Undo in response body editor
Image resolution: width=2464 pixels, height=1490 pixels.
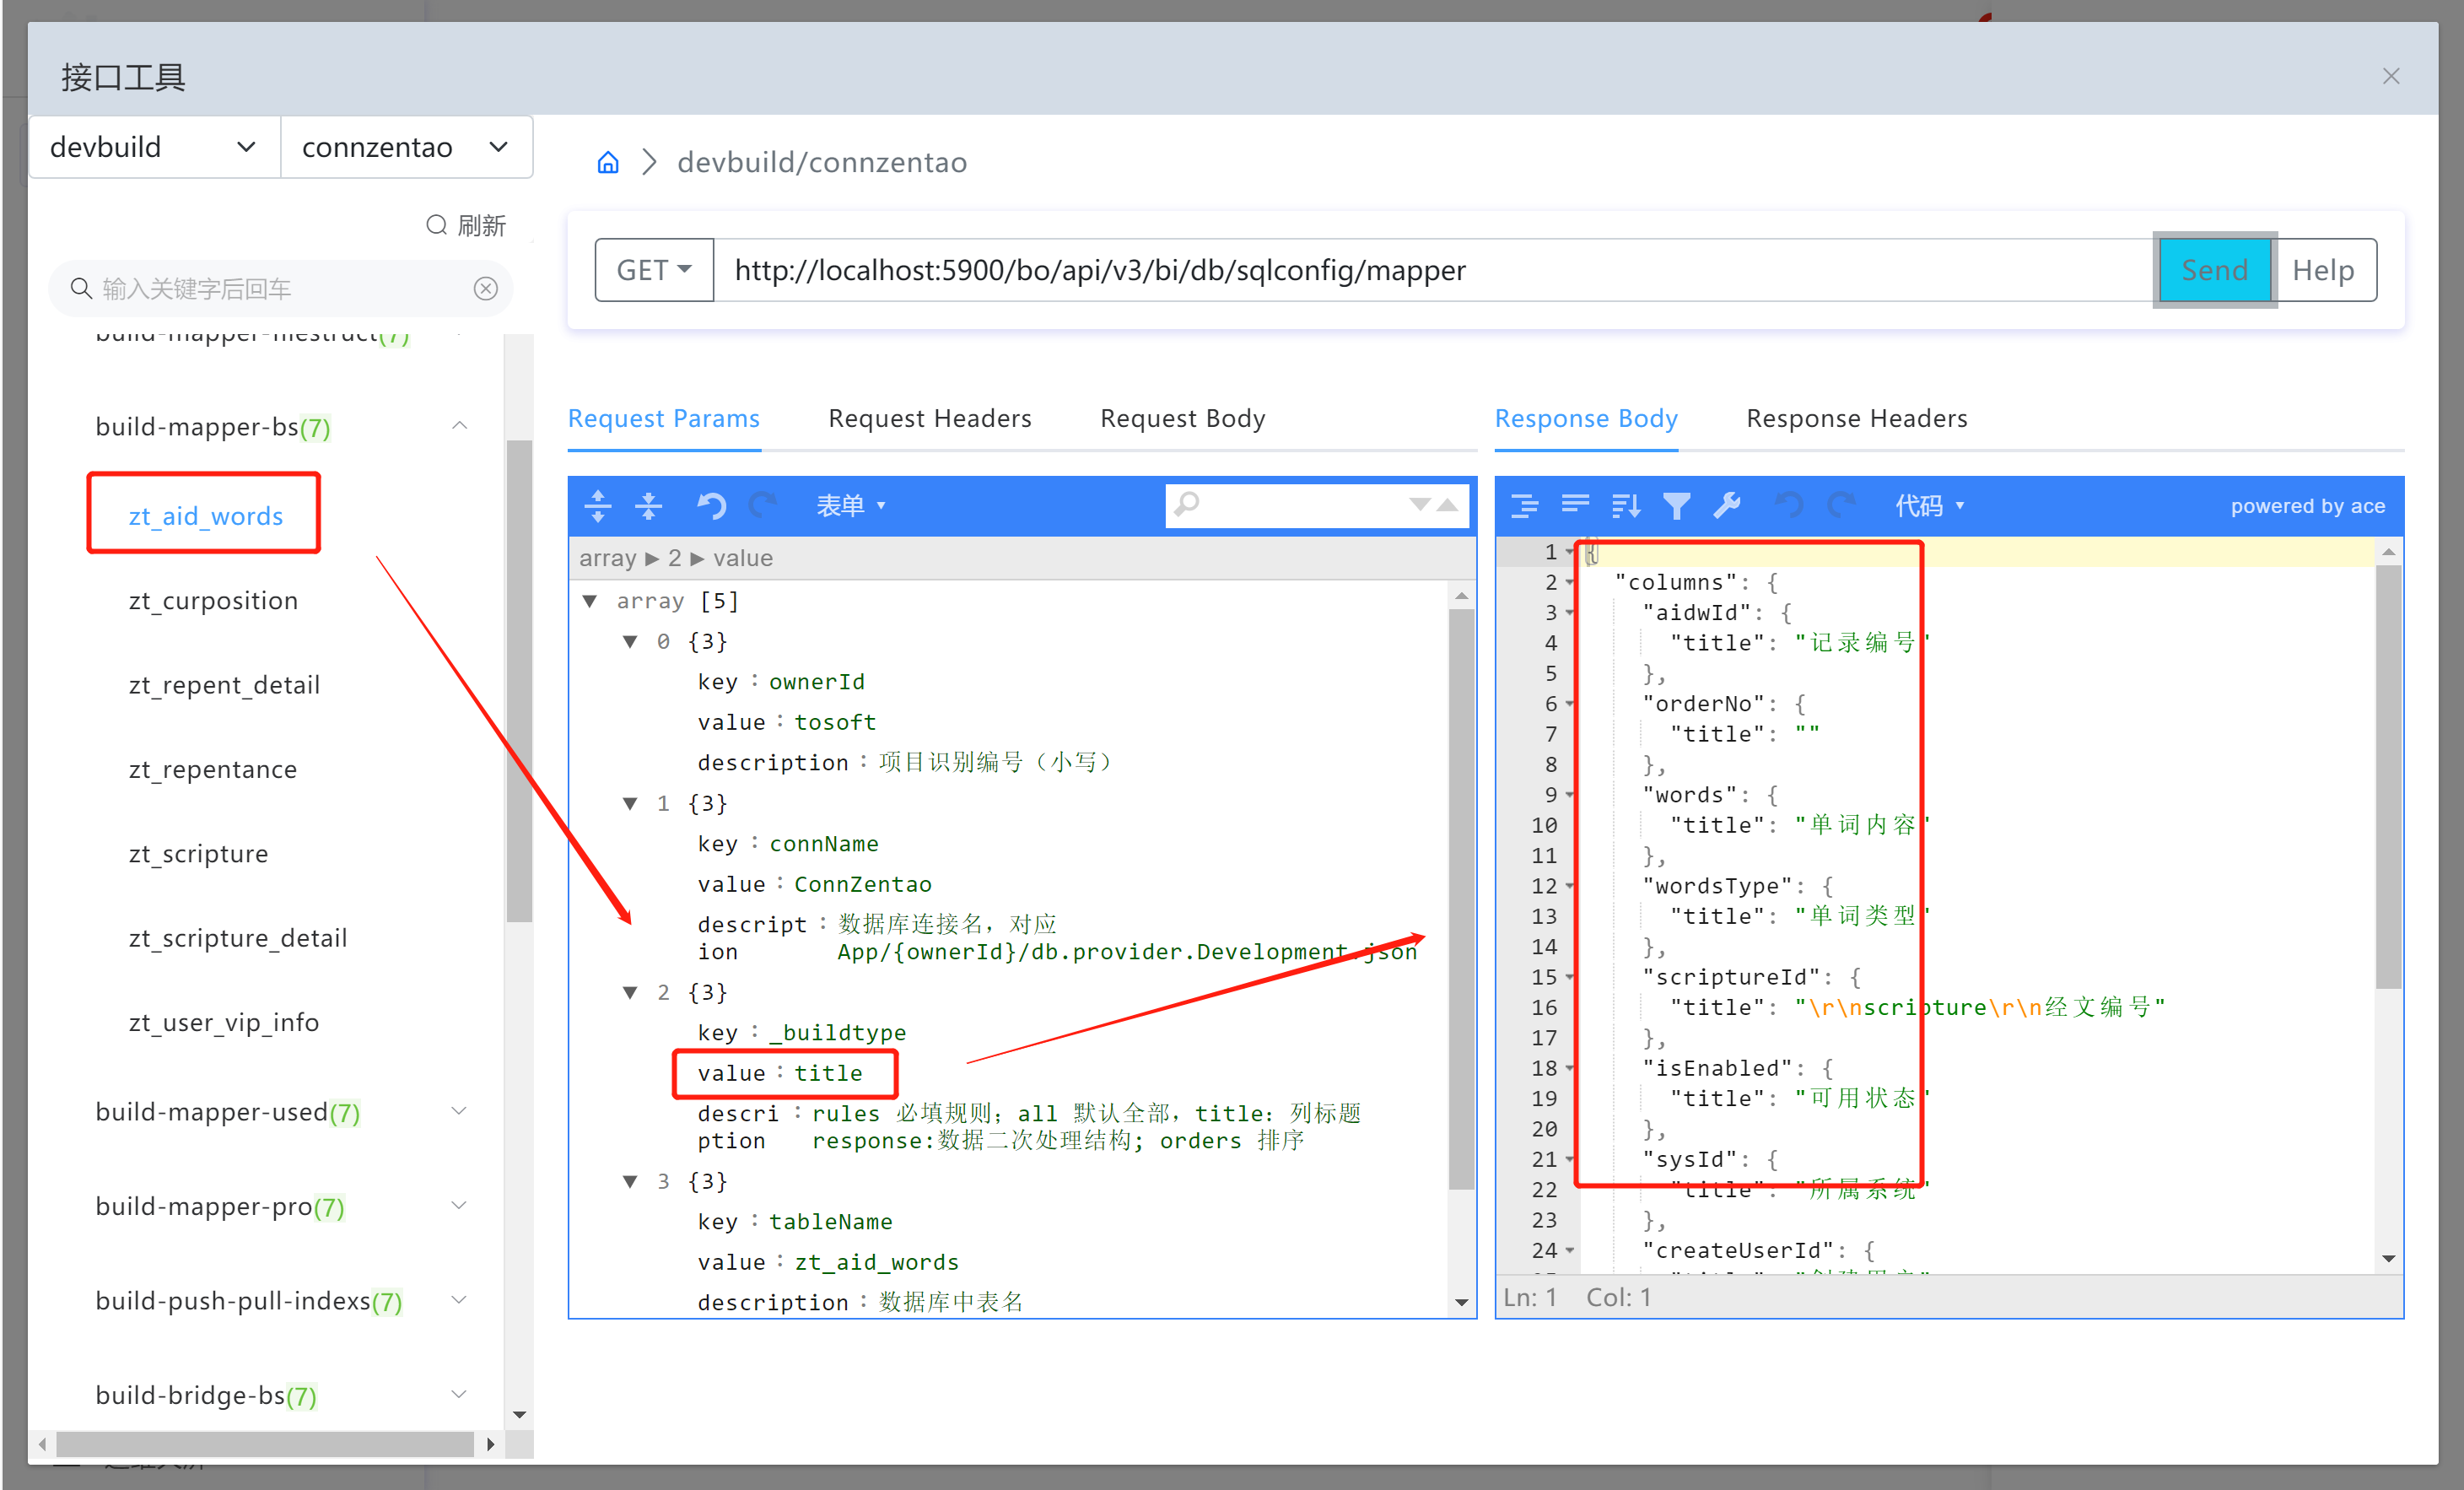point(1789,505)
